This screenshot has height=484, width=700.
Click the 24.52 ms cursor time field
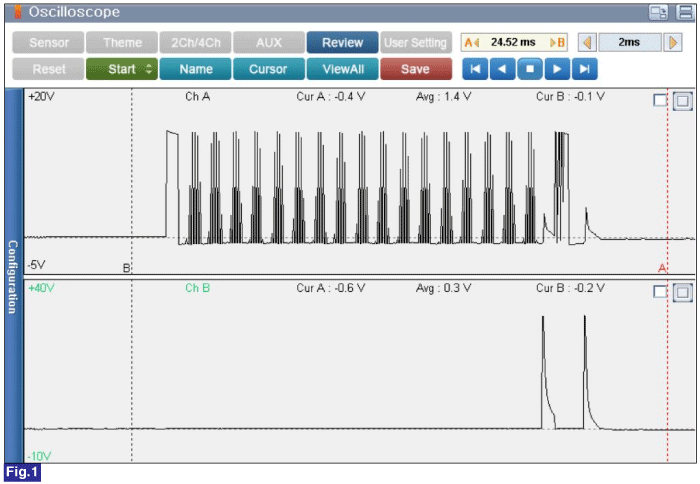point(513,42)
